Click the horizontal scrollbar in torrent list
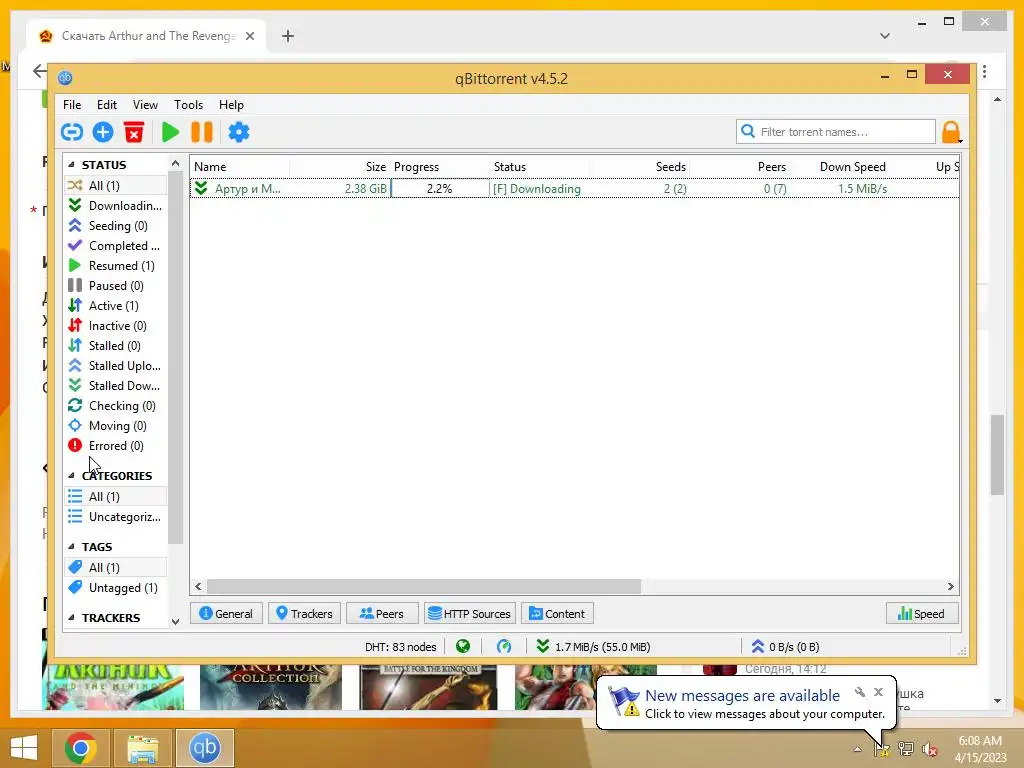The height and width of the screenshot is (768, 1024). [424, 586]
